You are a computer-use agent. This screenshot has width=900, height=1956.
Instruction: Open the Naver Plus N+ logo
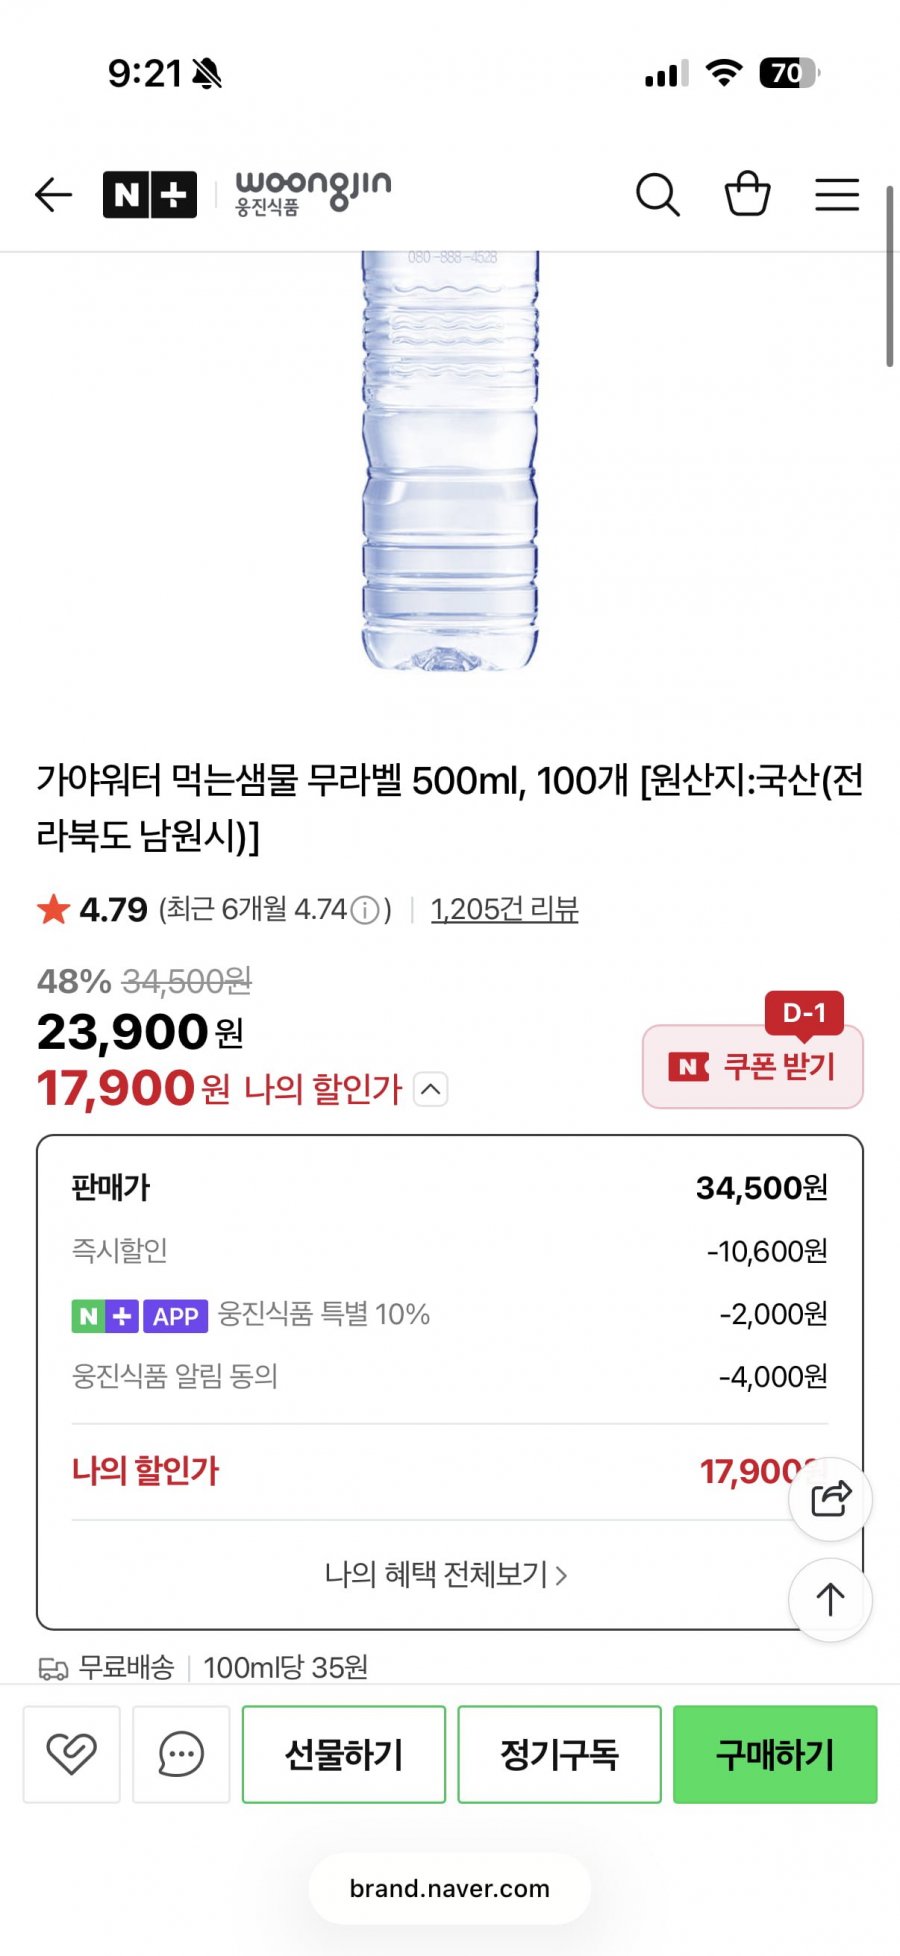[150, 194]
